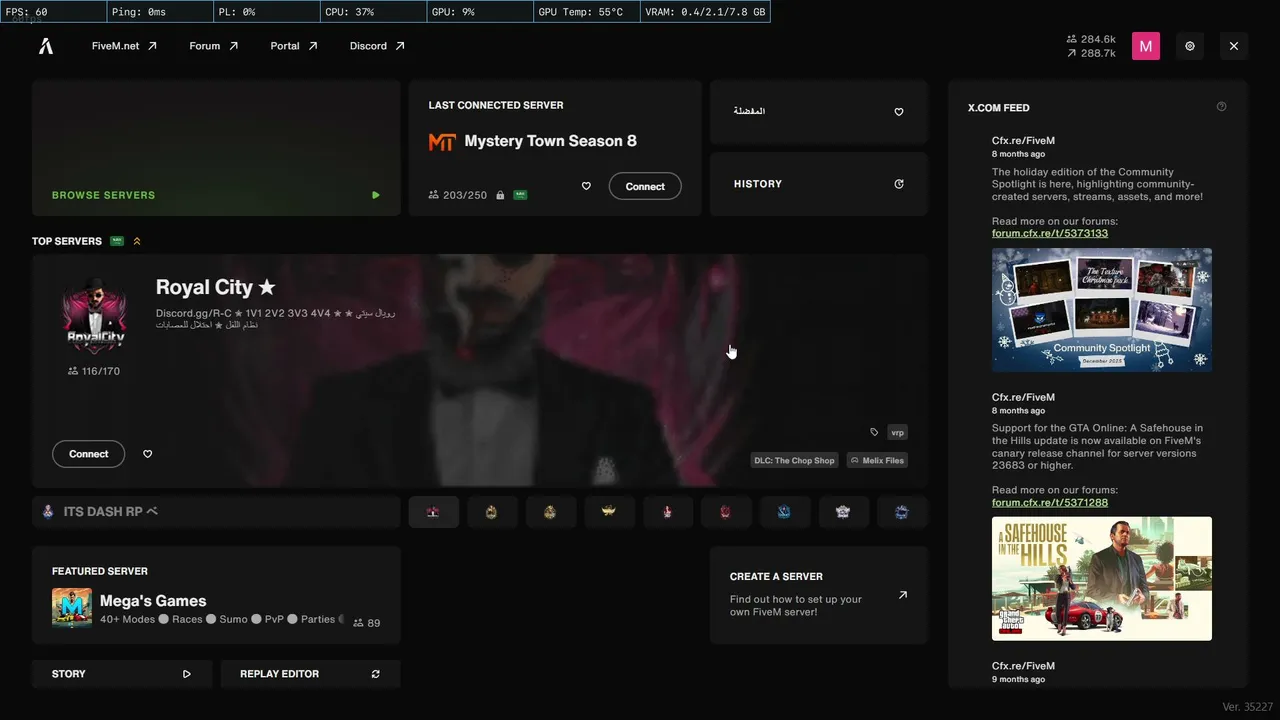Open the Replay Editor
This screenshot has width=1280, height=720.
pos(310,674)
